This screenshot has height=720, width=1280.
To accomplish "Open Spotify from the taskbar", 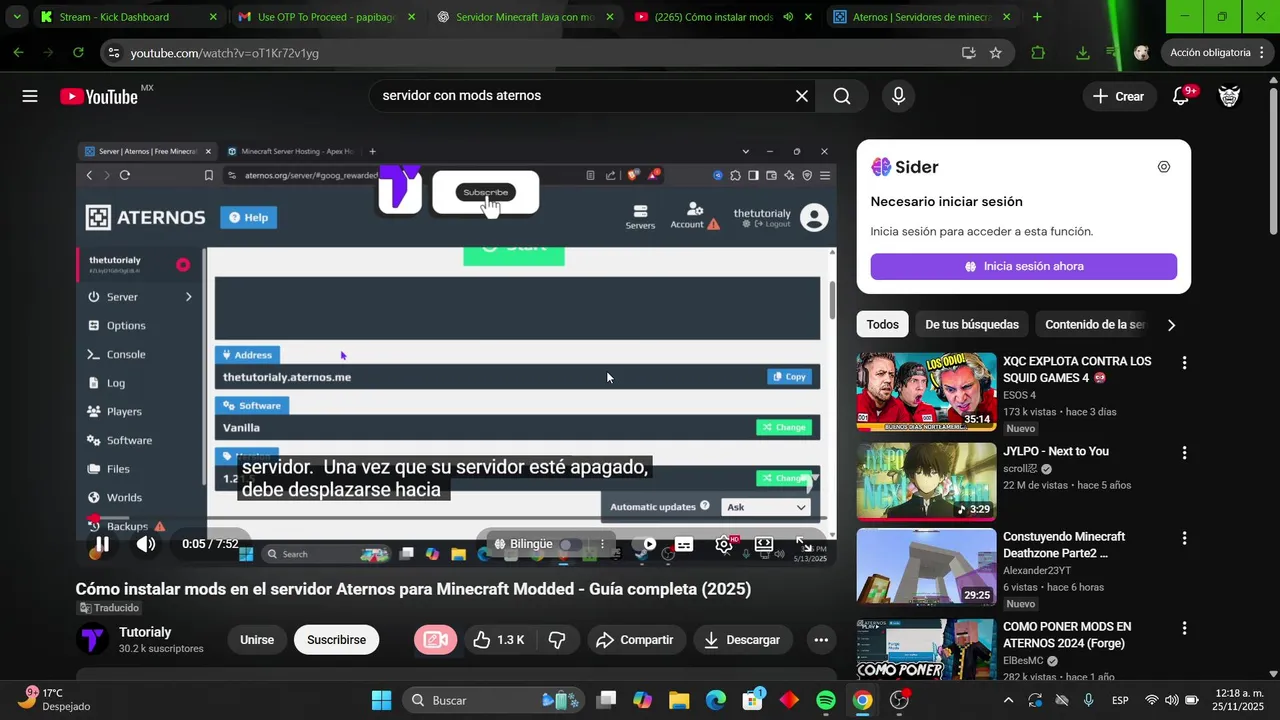I will [826, 700].
